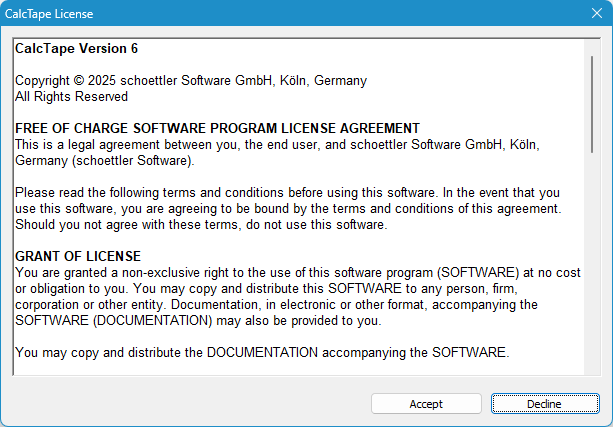613x427 pixels.
Task: Click the CalcTape License title bar text
Action: tap(49, 14)
